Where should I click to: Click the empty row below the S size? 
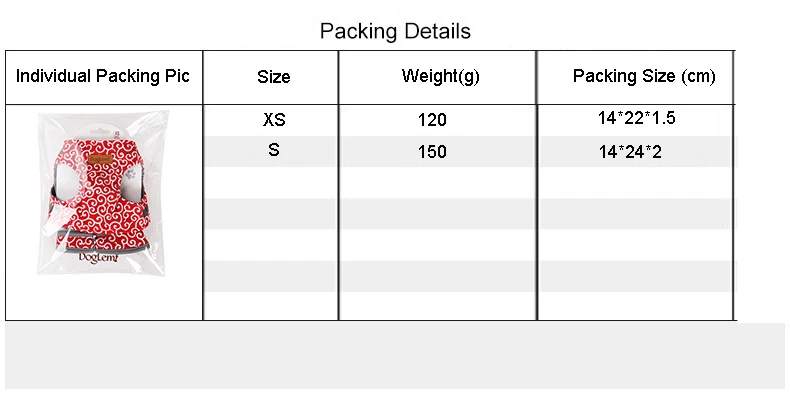(x=271, y=182)
